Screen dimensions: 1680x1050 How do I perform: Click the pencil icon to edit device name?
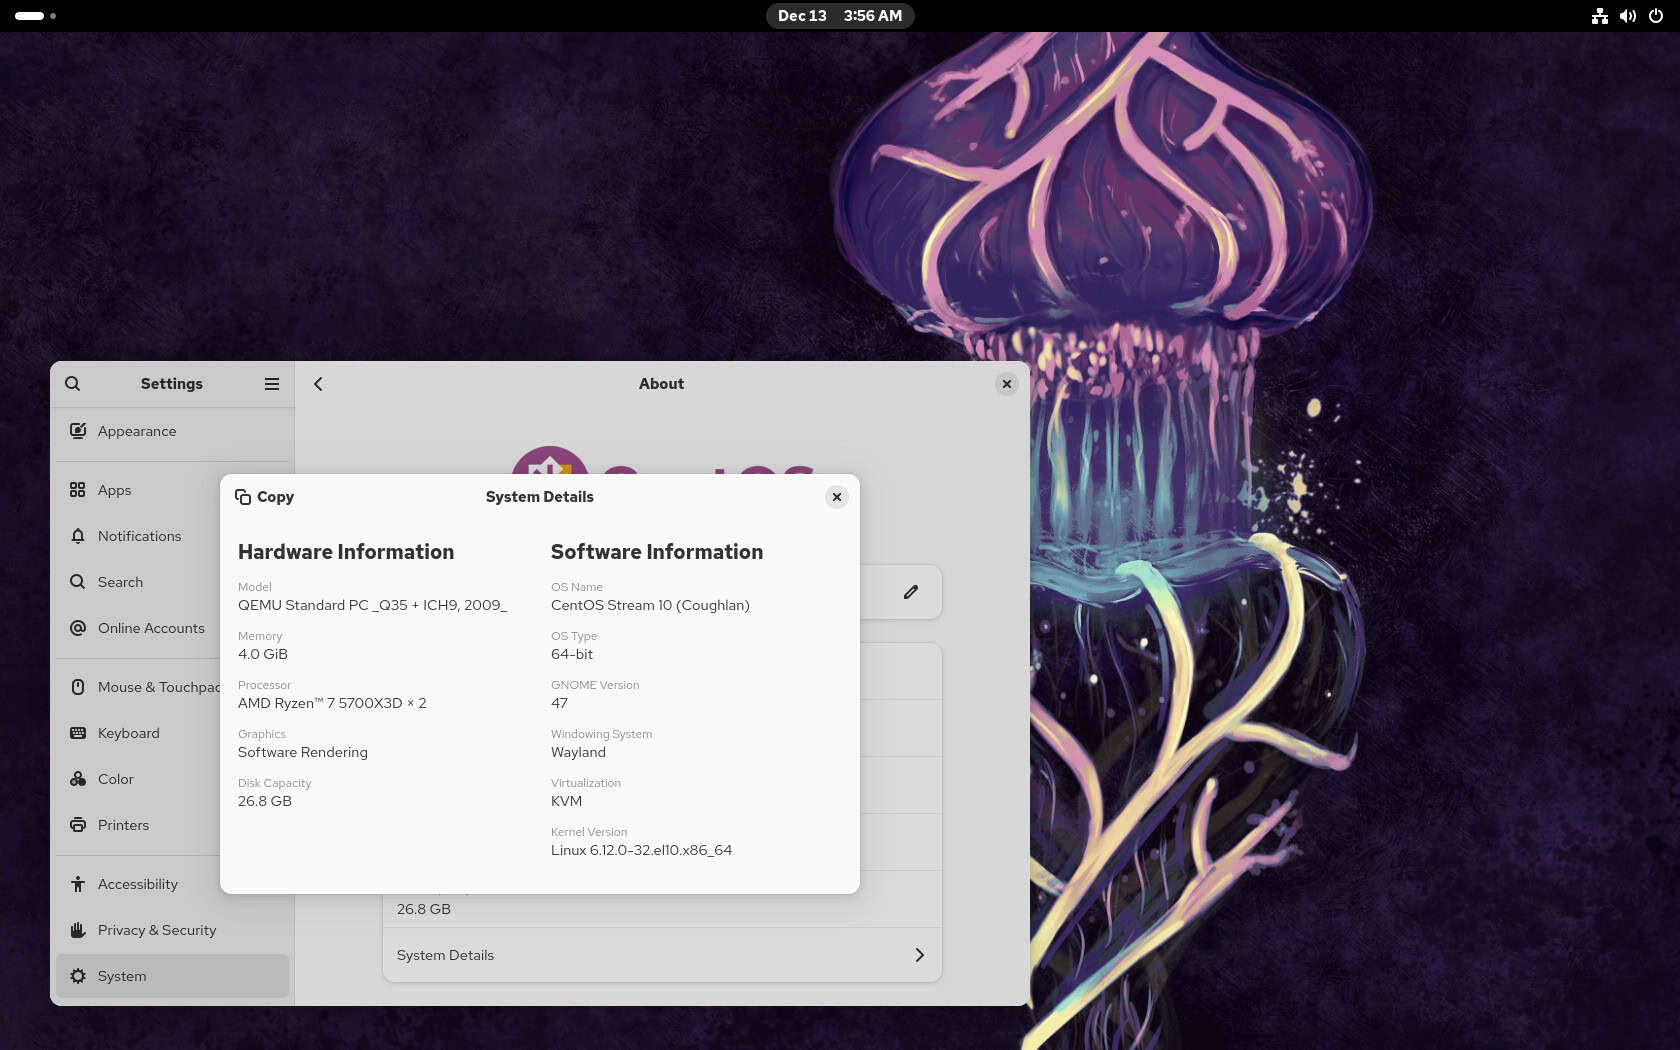pyautogui.click(x=911, y=592)
